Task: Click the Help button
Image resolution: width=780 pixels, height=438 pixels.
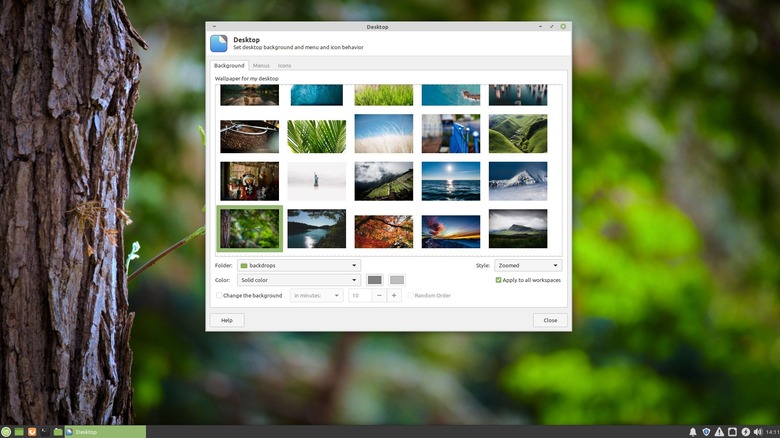Action: [226, 320]
